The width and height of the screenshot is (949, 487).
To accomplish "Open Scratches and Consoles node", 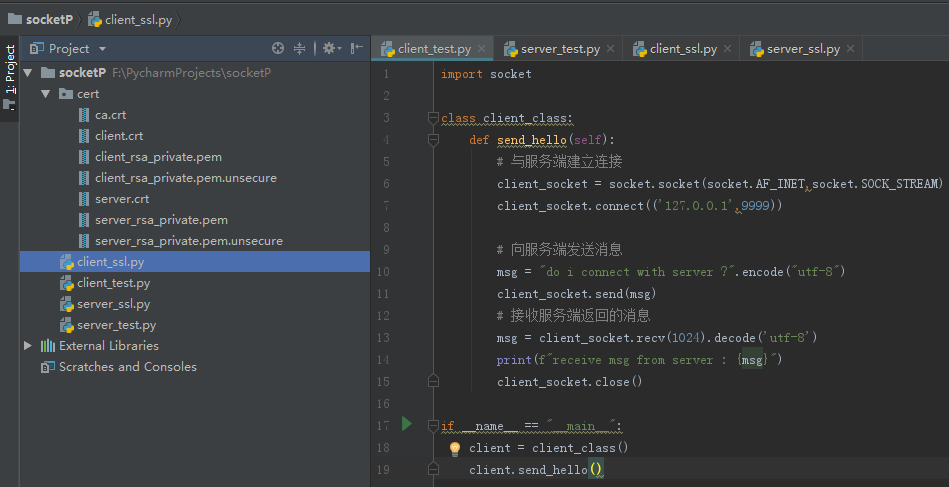I will [x=127, y=367].
